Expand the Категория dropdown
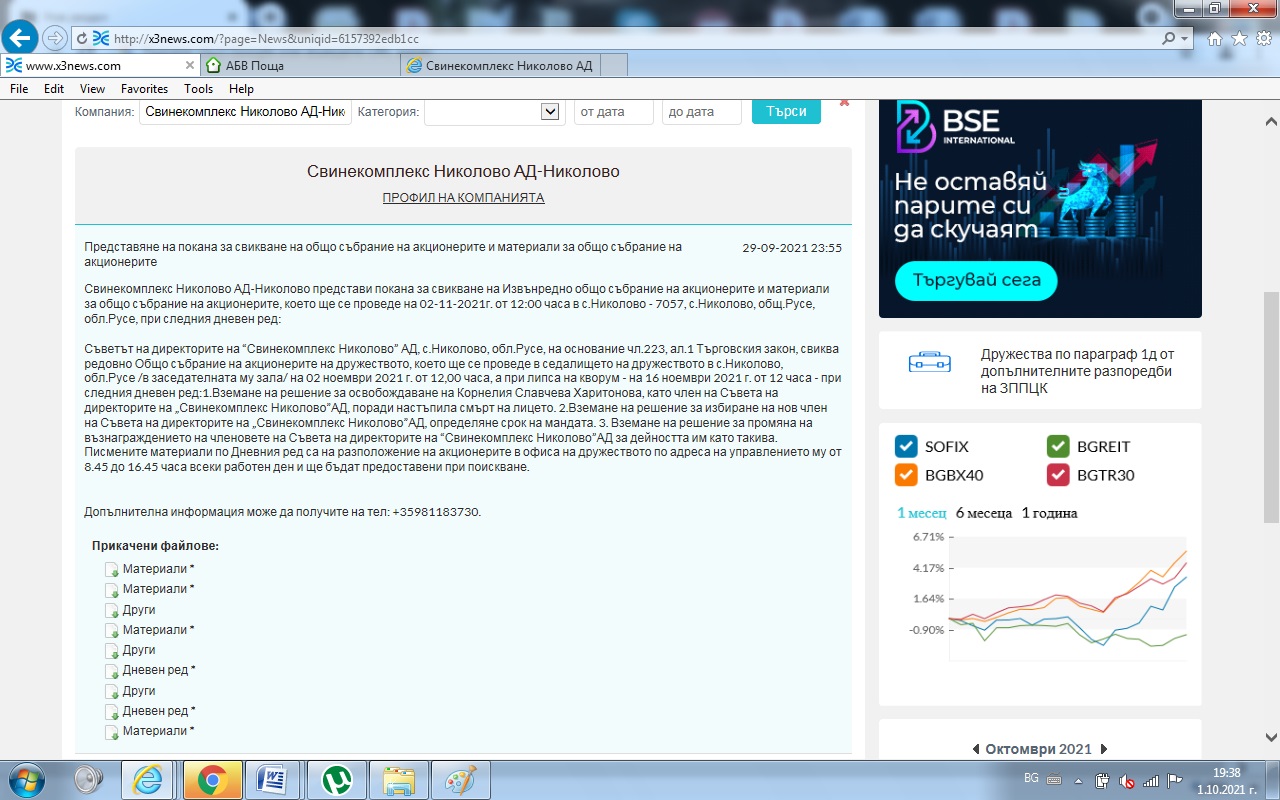Viewport: 1280px width, 800px height. (549, 112)
